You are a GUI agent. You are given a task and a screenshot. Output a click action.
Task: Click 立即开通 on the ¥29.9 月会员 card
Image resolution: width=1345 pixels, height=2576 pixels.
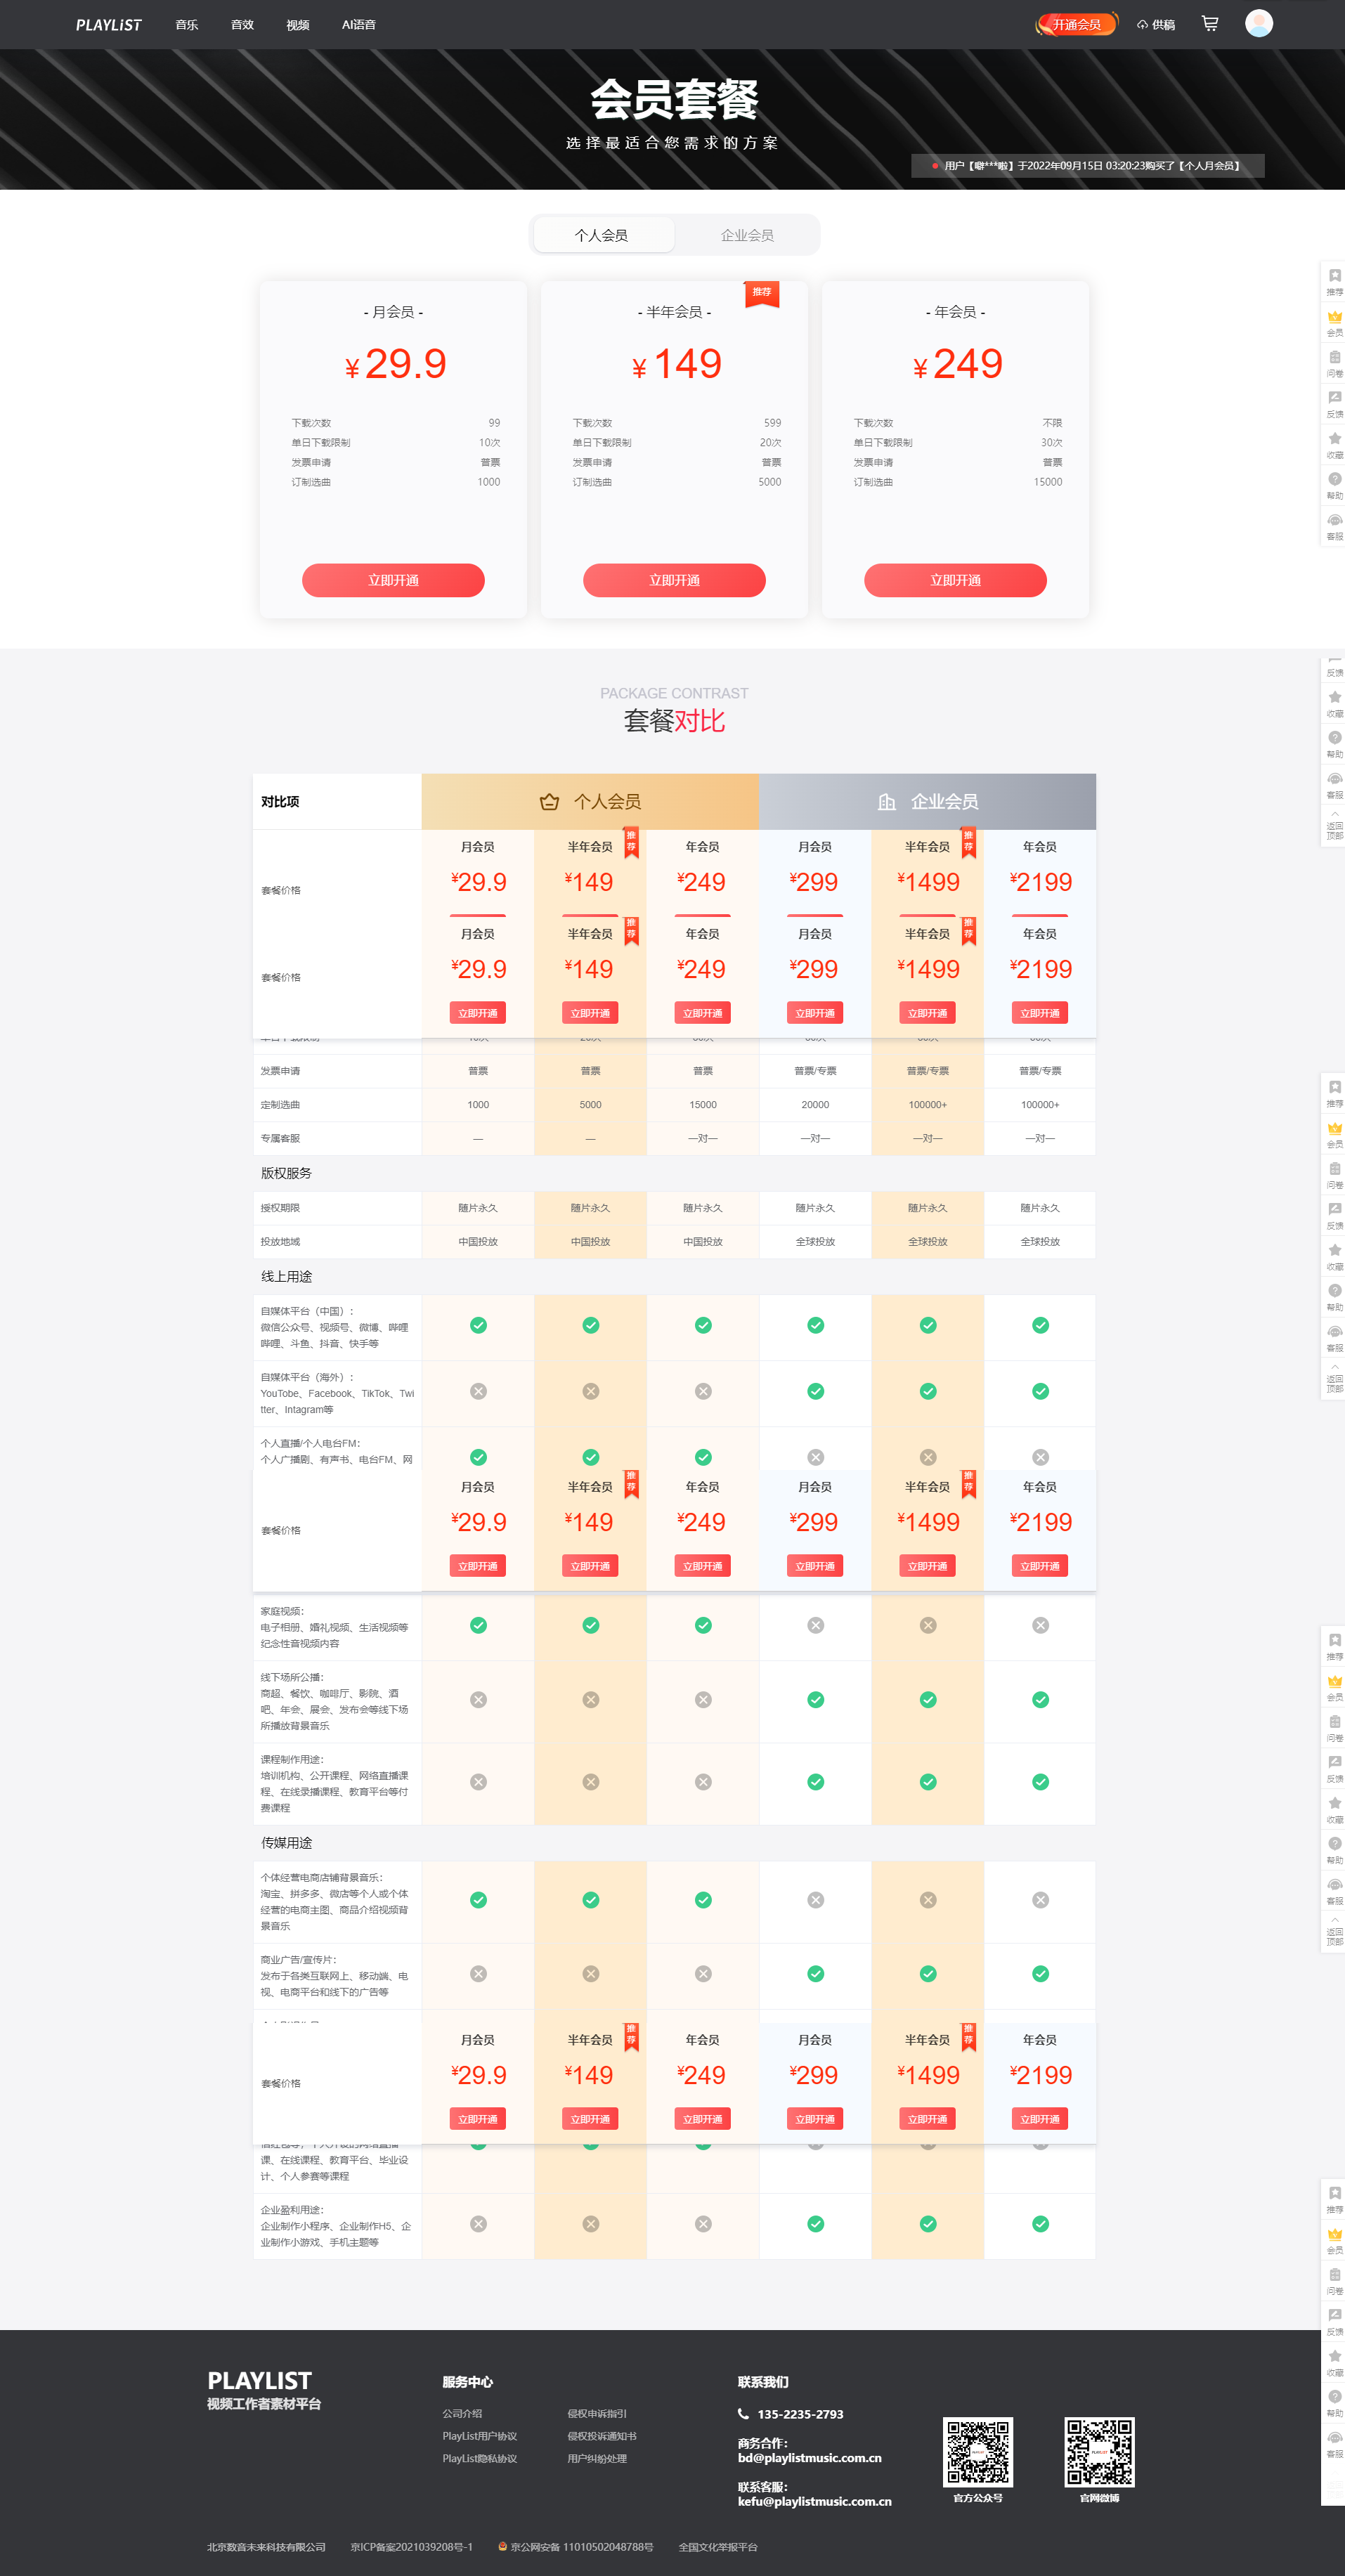[x=393, y=580]
